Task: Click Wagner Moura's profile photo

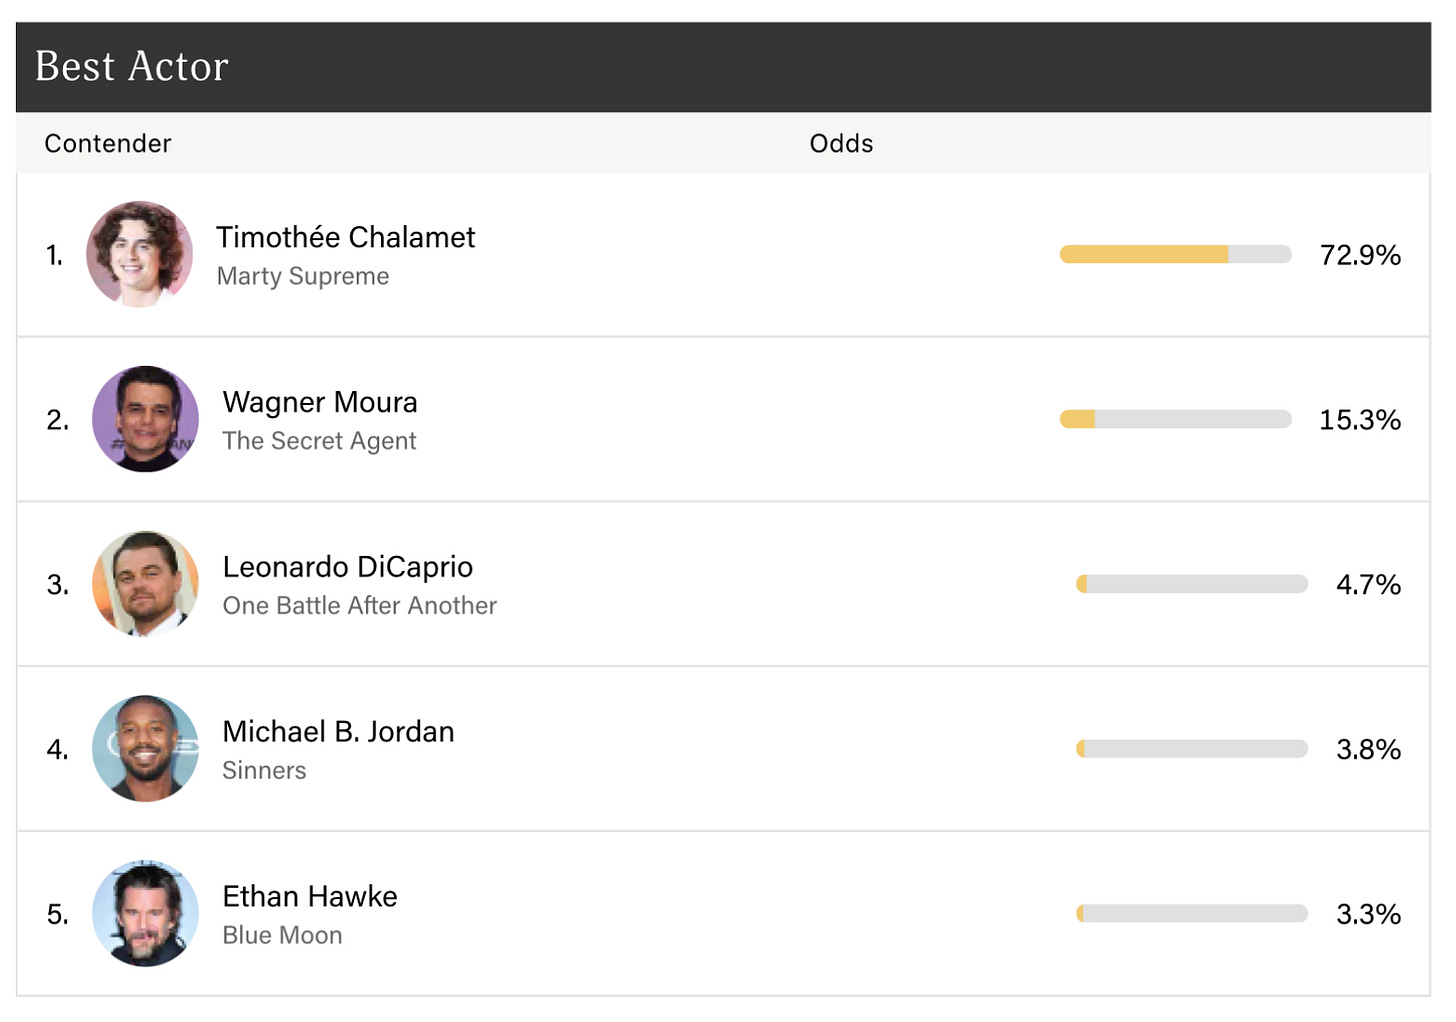Action: [145, 419]
